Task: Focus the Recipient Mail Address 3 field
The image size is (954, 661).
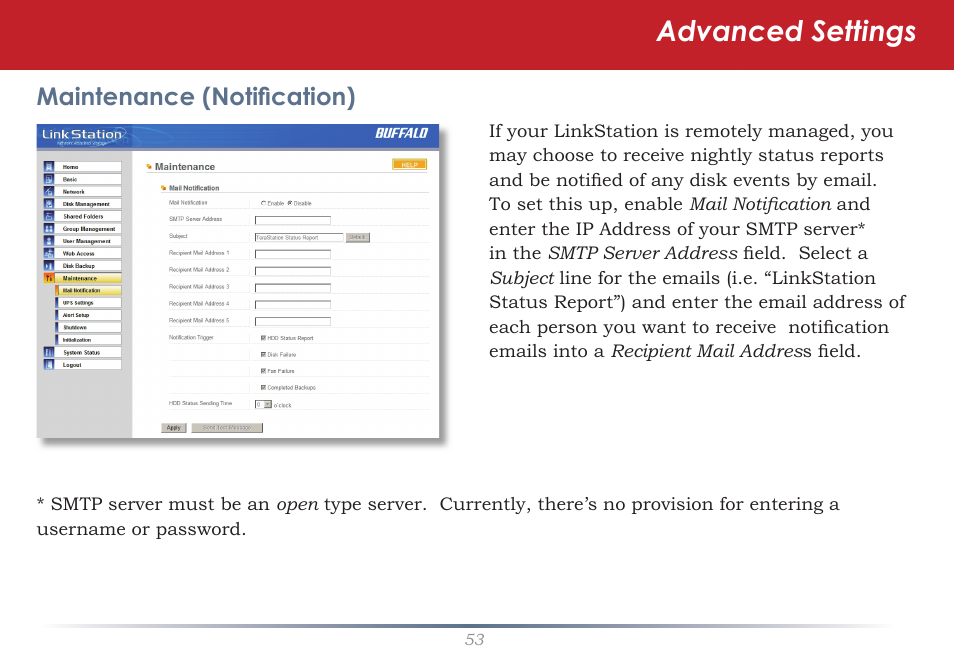Action: point(293,288)
